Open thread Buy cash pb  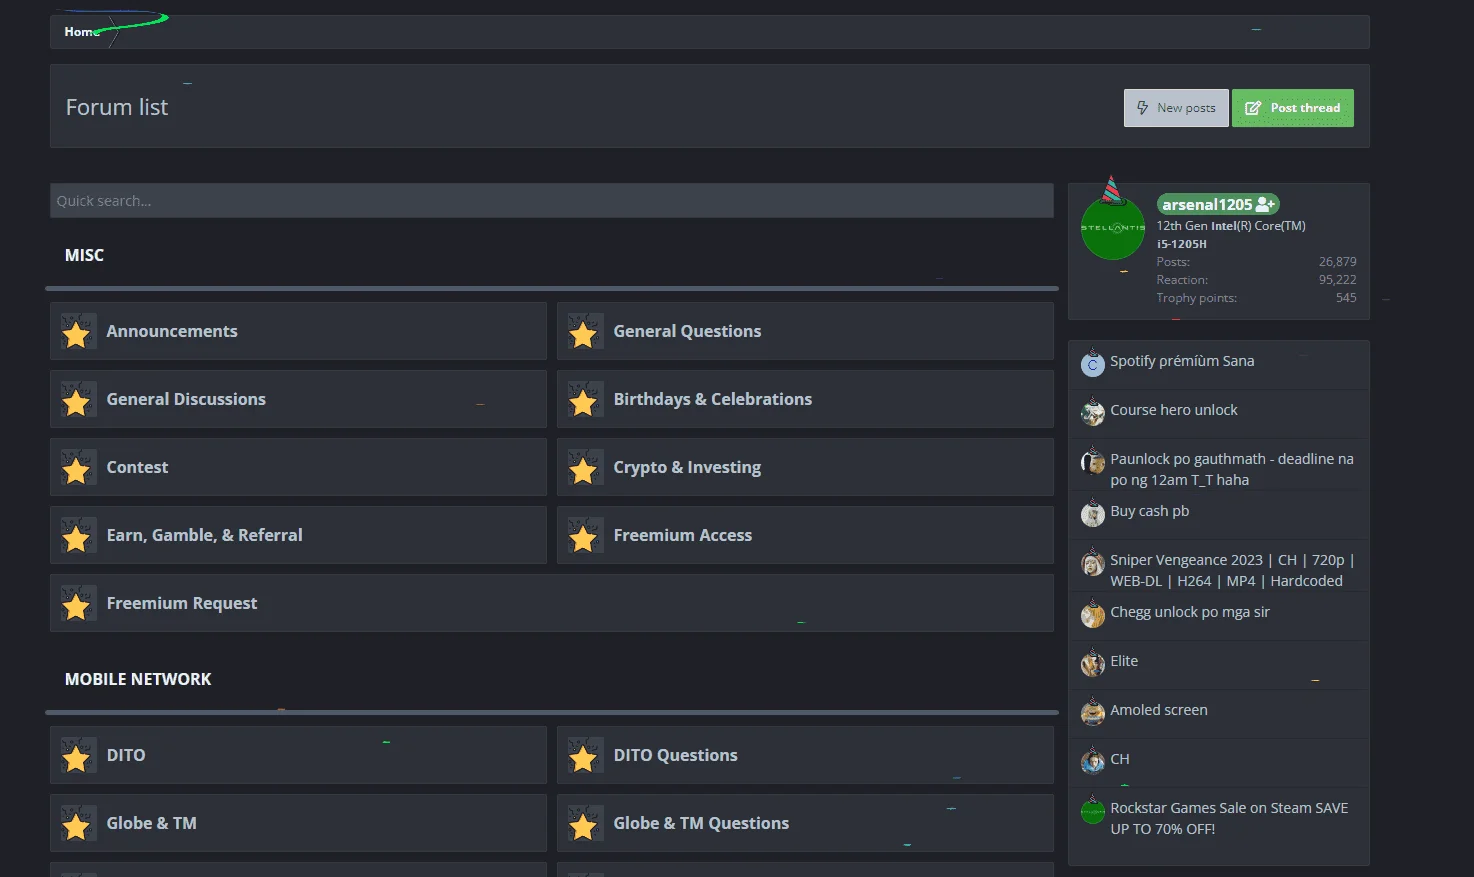(x=1150, y=511)
